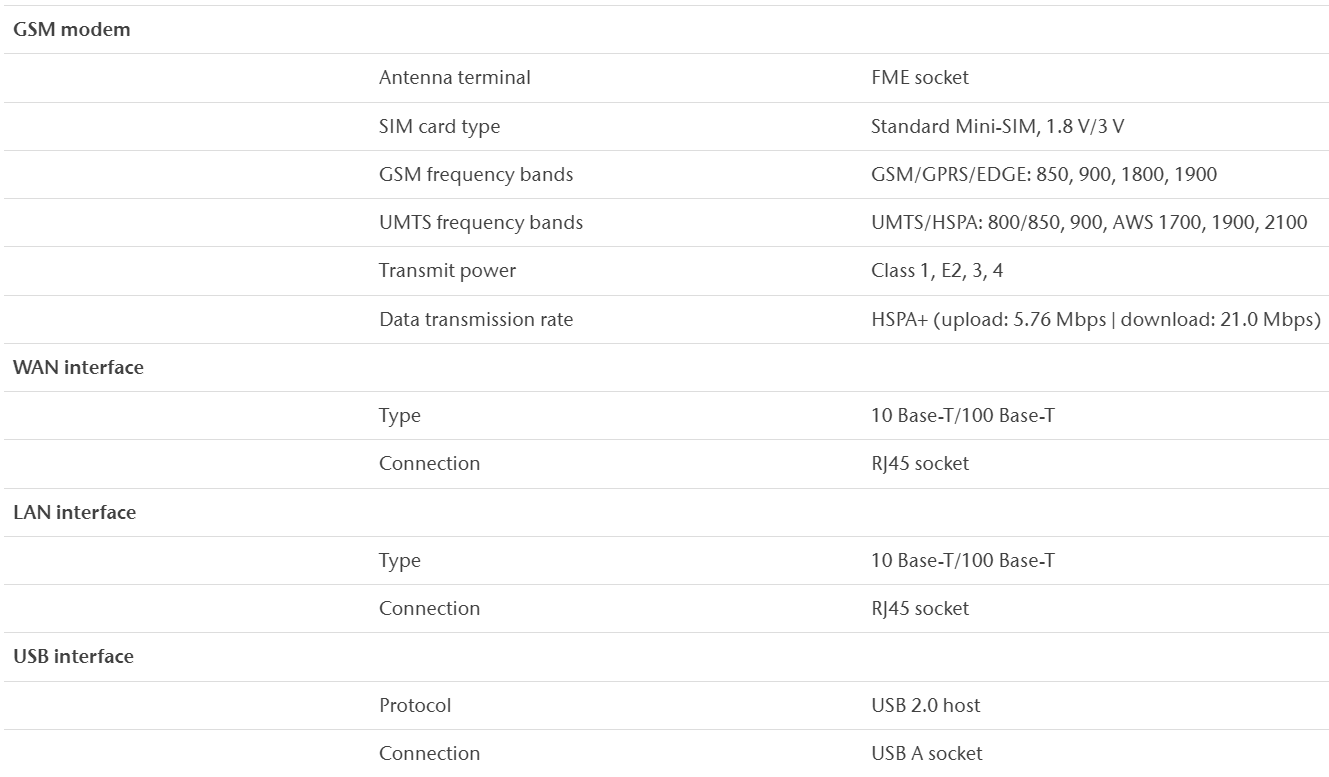Click the Standard Mini-SIM value text
Screen dimensions: 1329x777
pyautogui.click(x=1005, y=126)
